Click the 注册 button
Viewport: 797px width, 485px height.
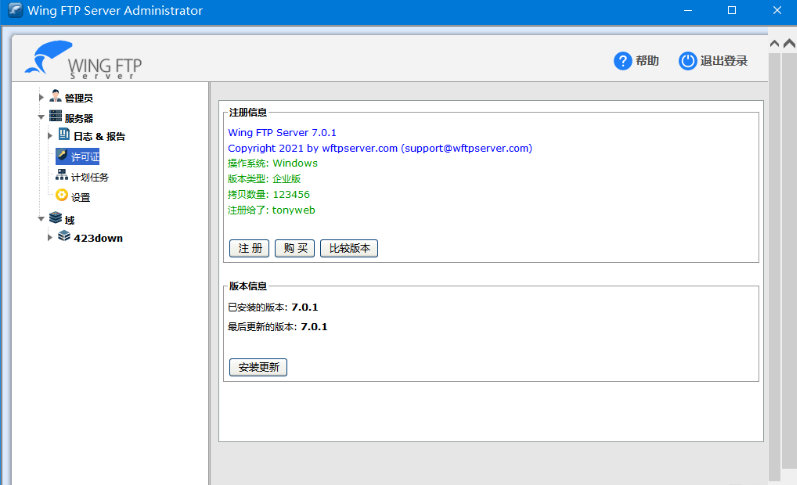point(249,248)
